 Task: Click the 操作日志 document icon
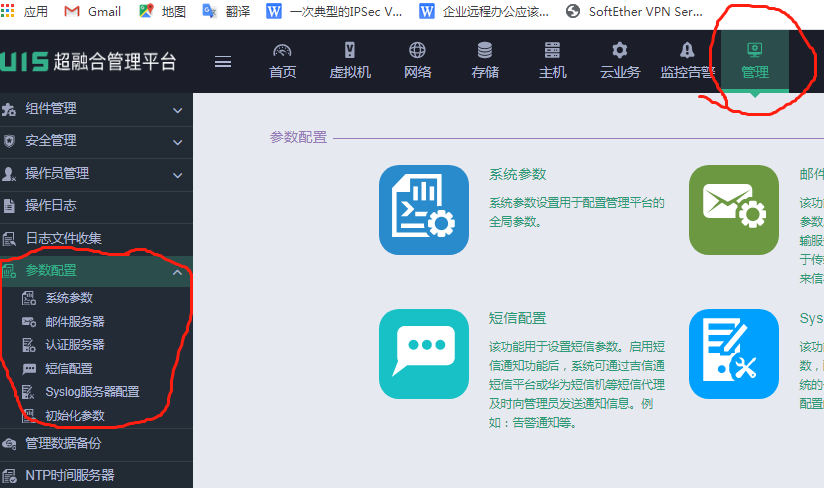pos(9,206)
